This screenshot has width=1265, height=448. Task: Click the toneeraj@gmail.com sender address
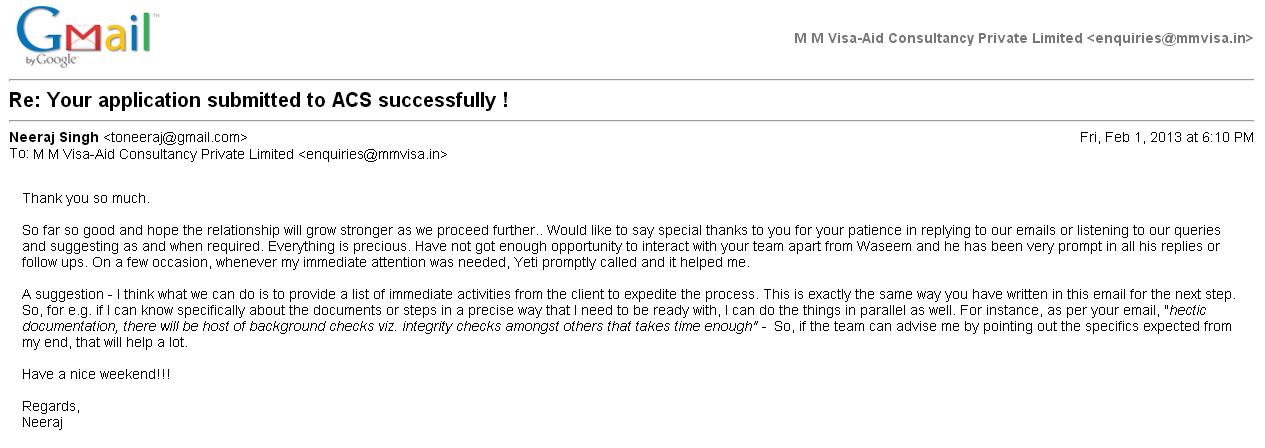pyautogui.click(x=175, y=137)
